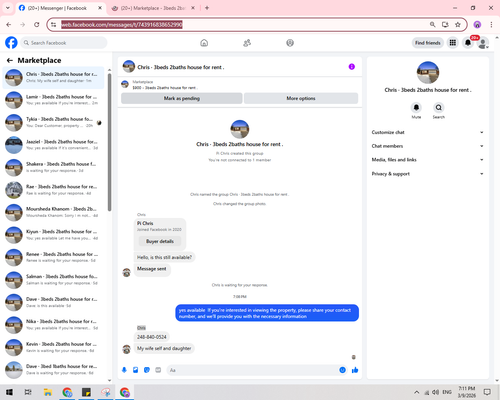The height and width of the screenshot is (400, 500).
Task: Open Tykia conversation in list
Action: (53, 122)
